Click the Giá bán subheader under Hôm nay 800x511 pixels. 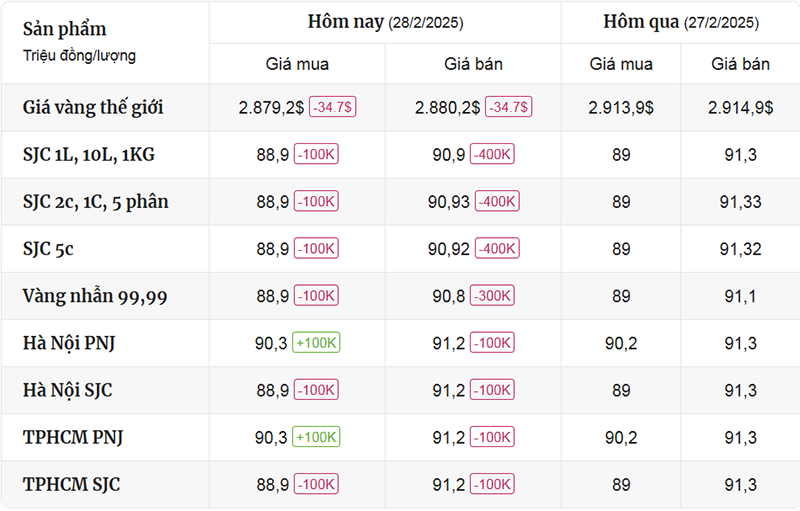pos(473,64)
